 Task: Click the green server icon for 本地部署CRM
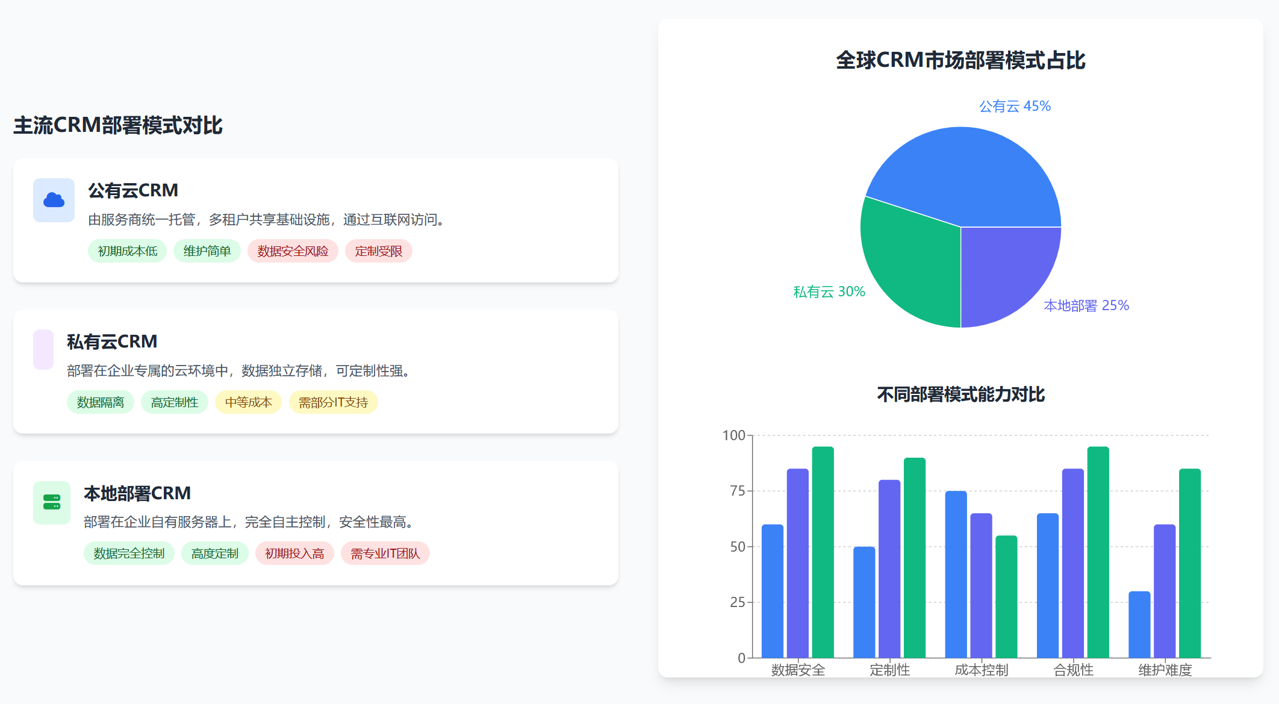tap(52, 502)
